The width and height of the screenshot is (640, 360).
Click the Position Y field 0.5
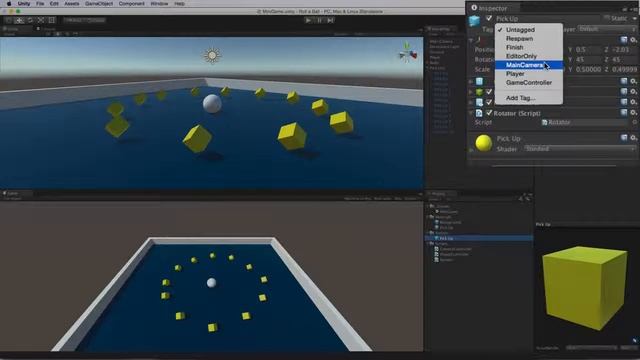click(x=587, y=49)
